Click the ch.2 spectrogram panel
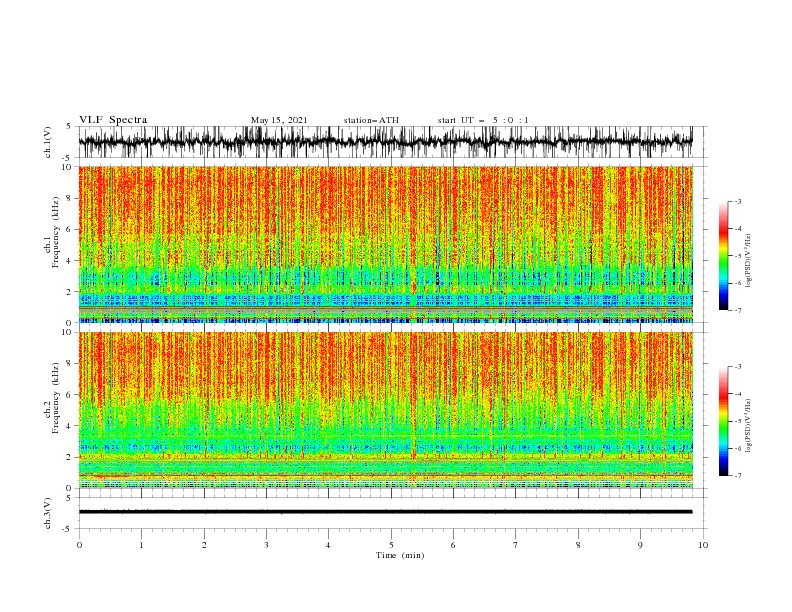Screen dimensions: 792x612 (x=385, y=410)
